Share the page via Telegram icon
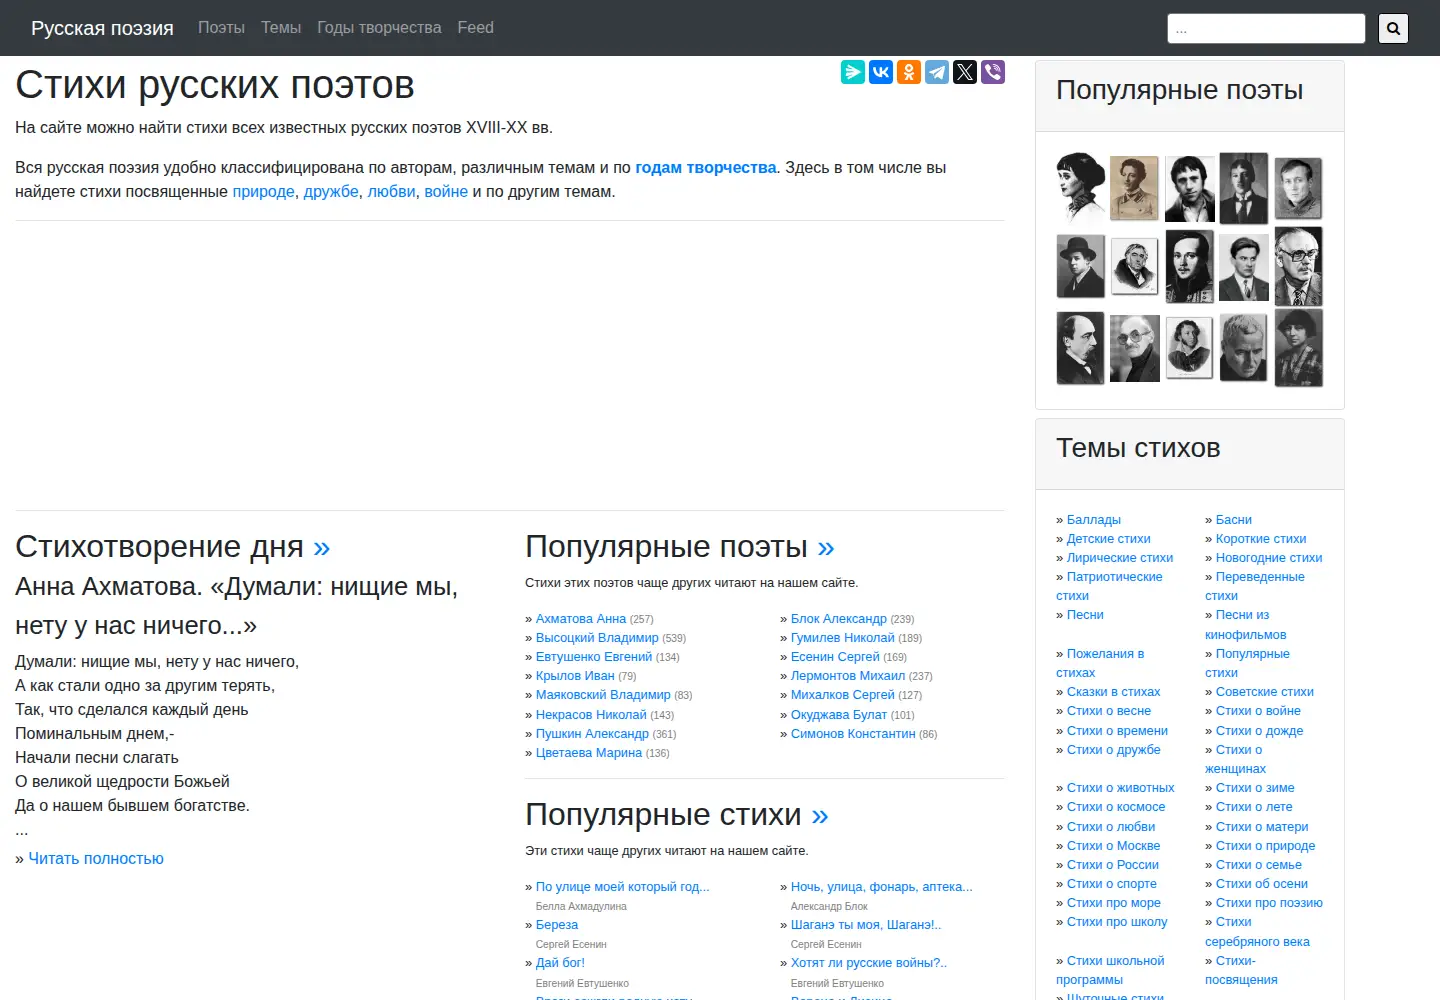 [x=937, y=72]
